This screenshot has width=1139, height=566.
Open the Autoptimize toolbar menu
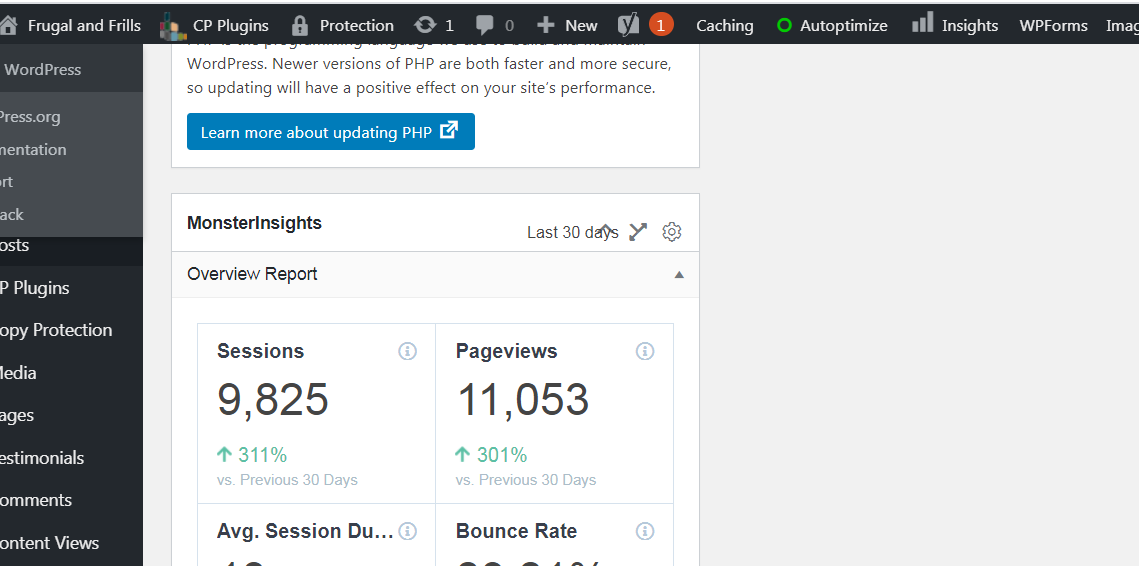click(832, 25)
